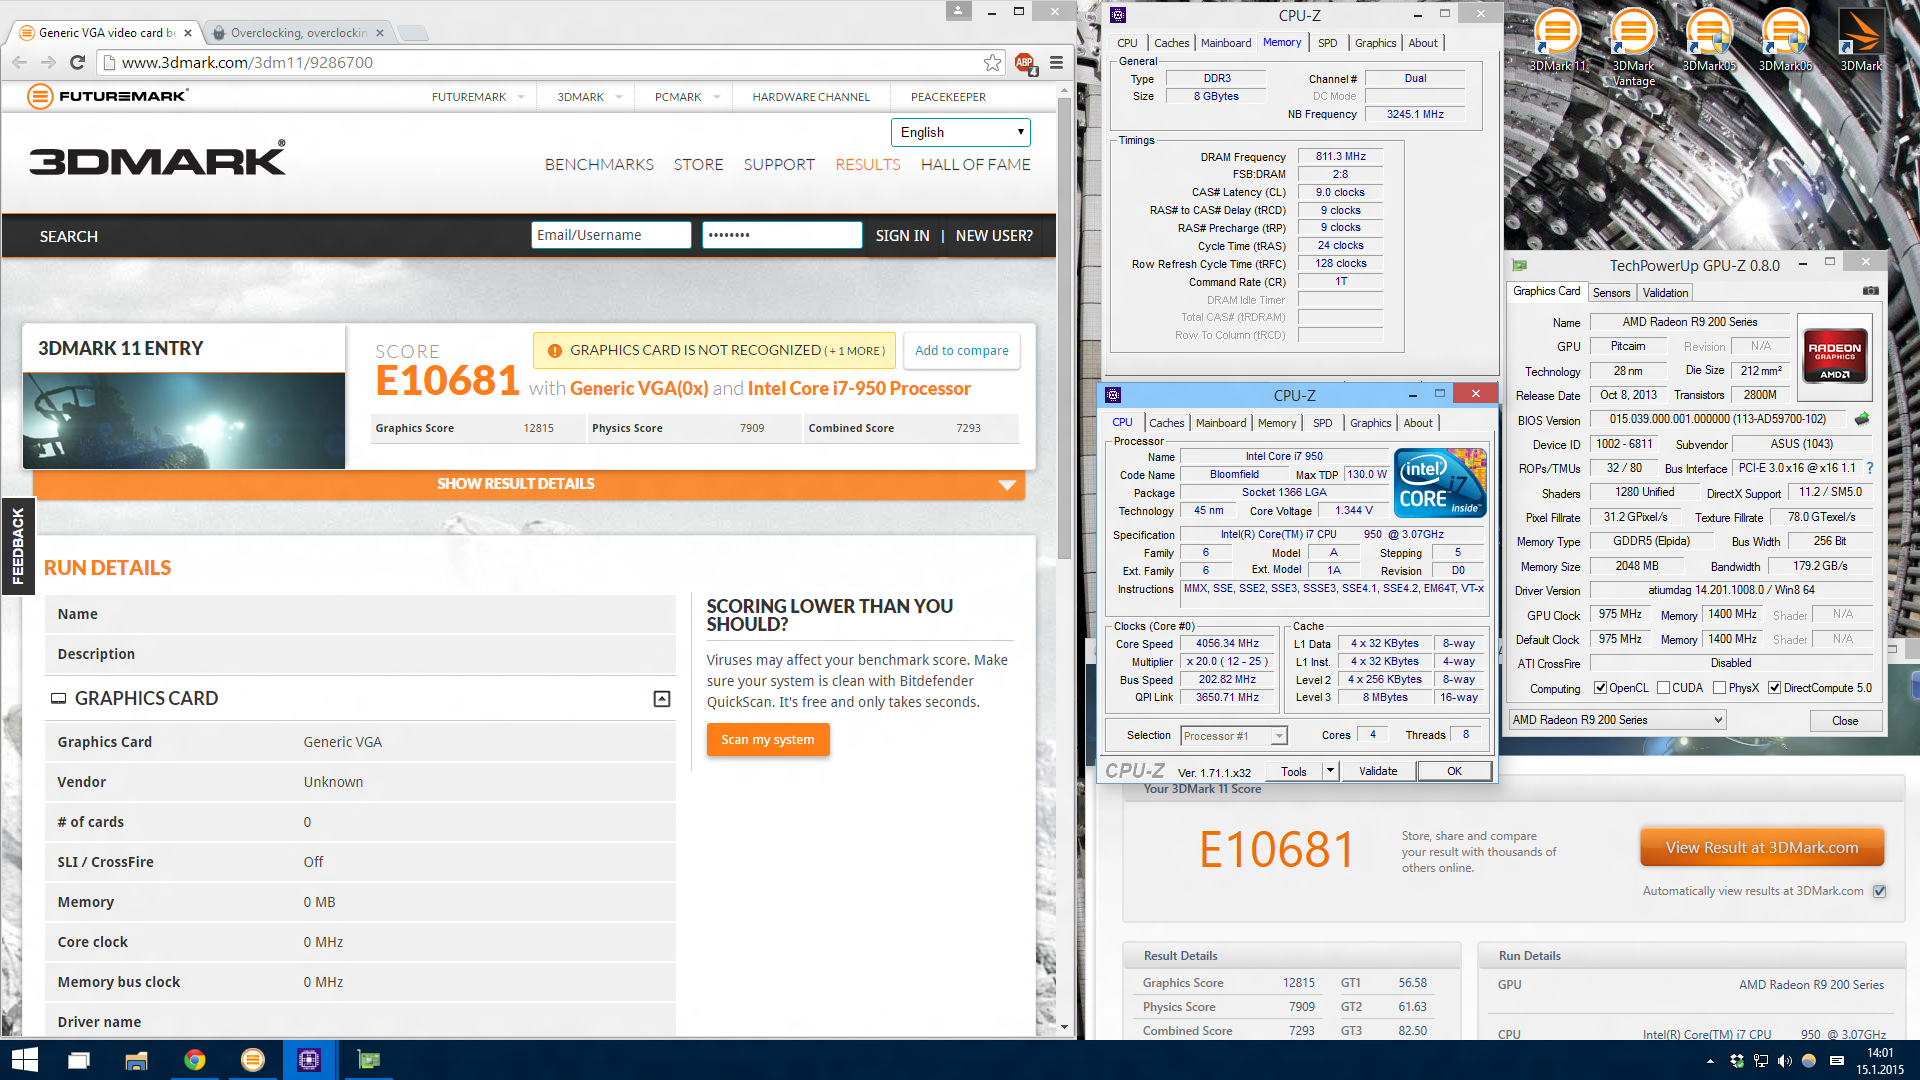This screenshot has height=1080, width=1920.
Task: Click View Result at 3DMark.com button
Action: pos(1762,848)
